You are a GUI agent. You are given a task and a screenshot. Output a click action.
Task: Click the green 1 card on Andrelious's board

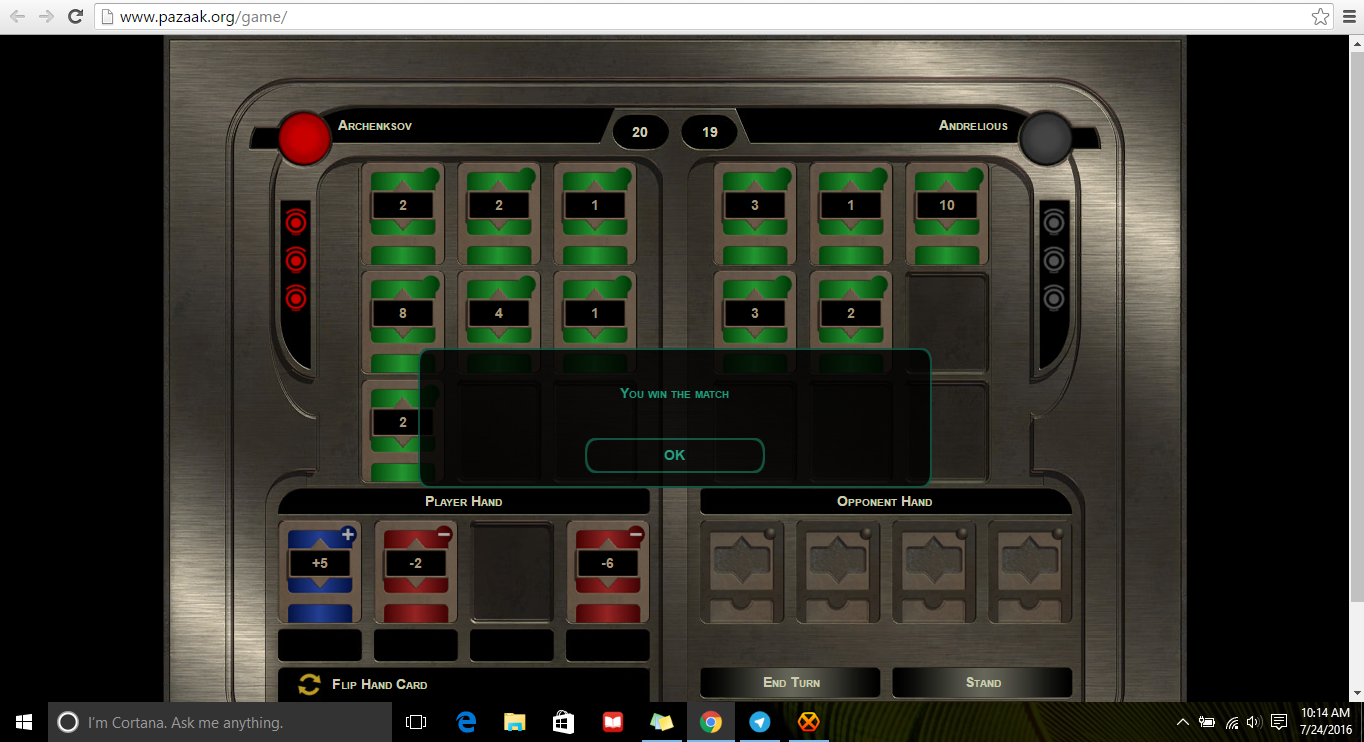pos(851,214)
